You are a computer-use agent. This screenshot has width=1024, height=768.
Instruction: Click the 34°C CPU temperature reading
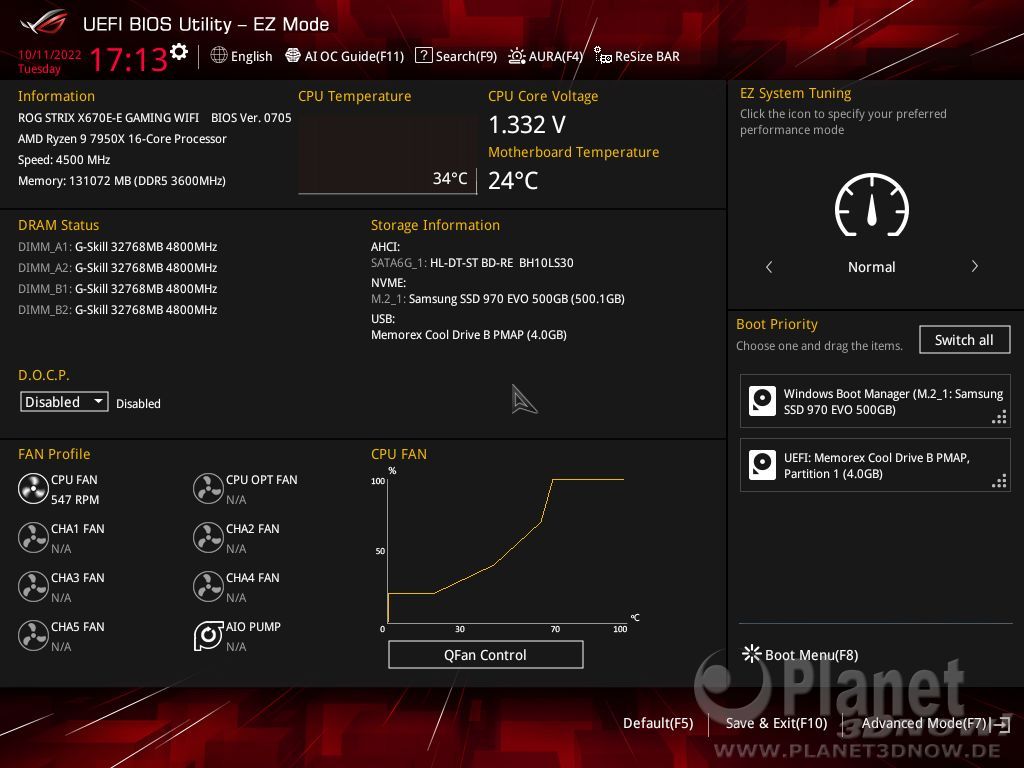450,178
